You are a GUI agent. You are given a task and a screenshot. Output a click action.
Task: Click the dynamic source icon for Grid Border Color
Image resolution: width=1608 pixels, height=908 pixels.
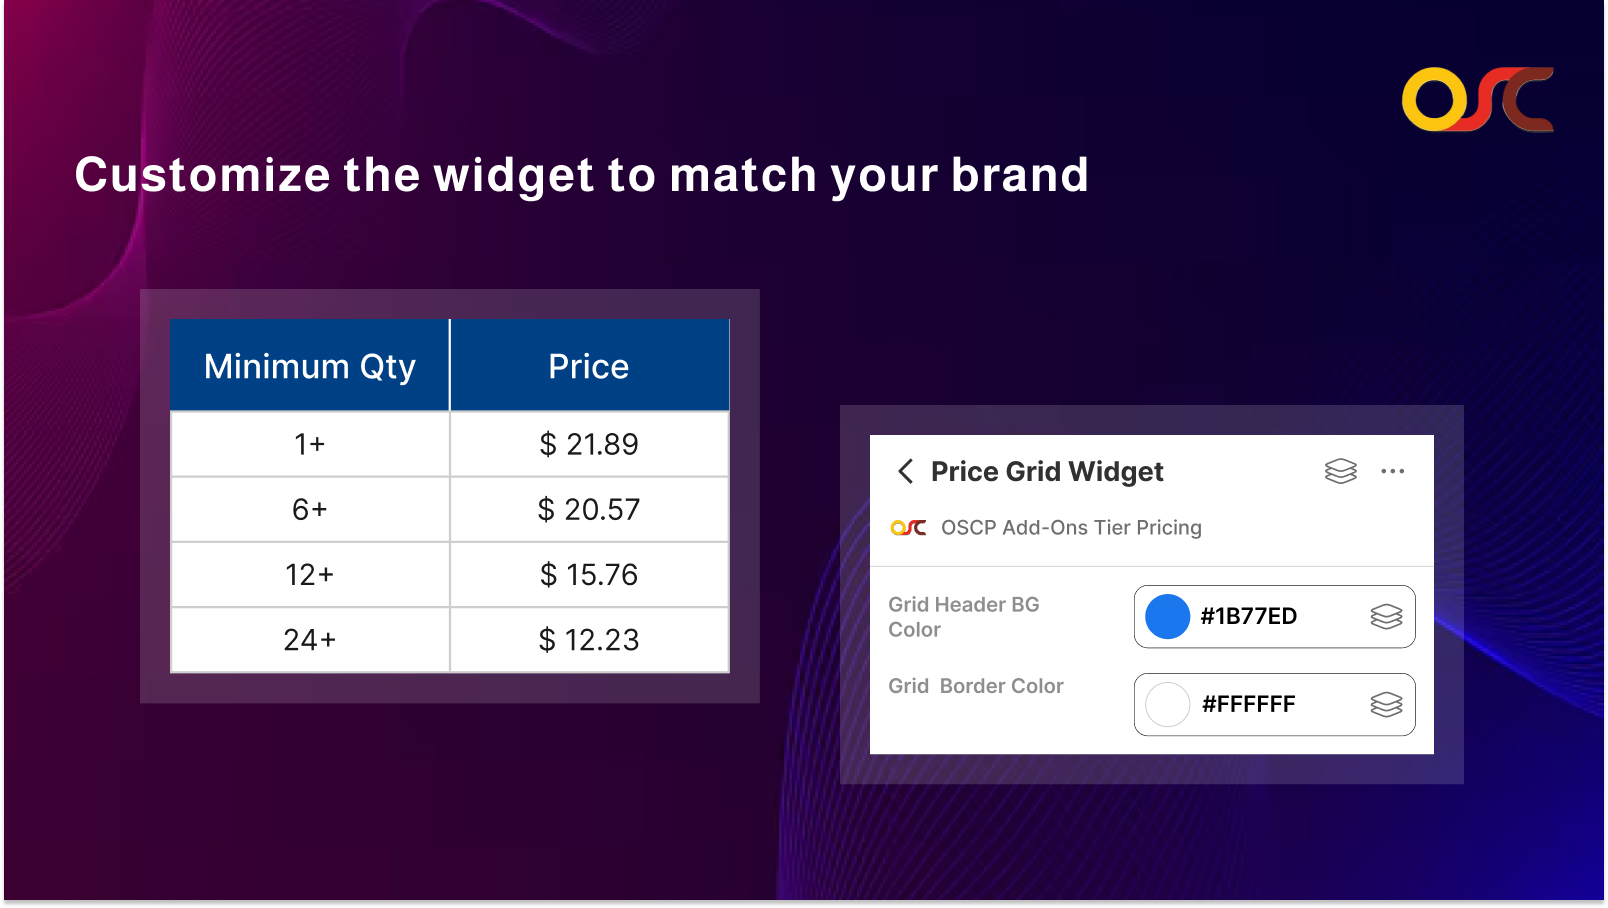pyautogui.click(x=1388, y=705)
